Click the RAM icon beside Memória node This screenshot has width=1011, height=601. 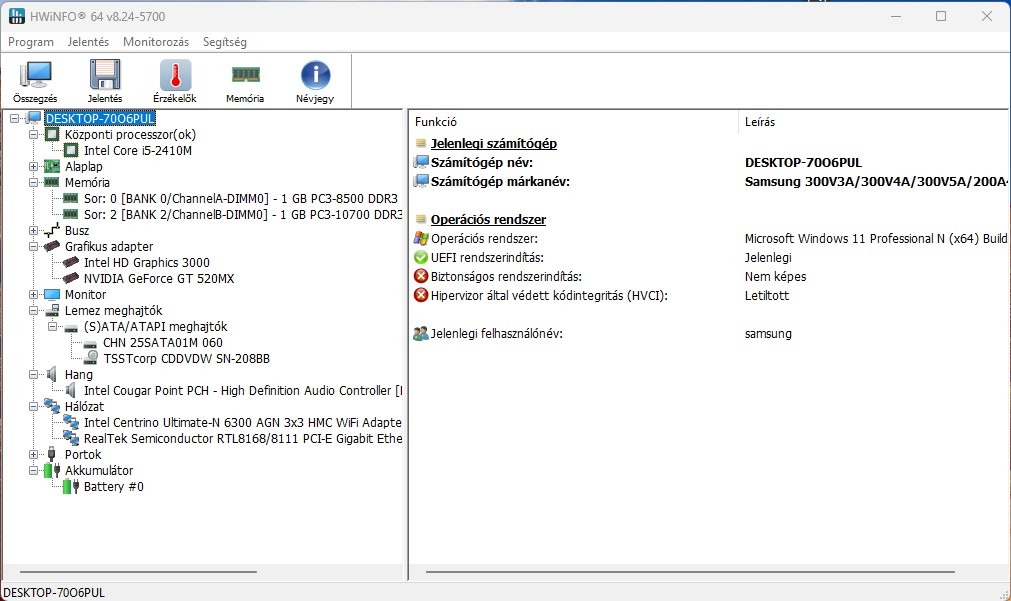tap(52, 182)
